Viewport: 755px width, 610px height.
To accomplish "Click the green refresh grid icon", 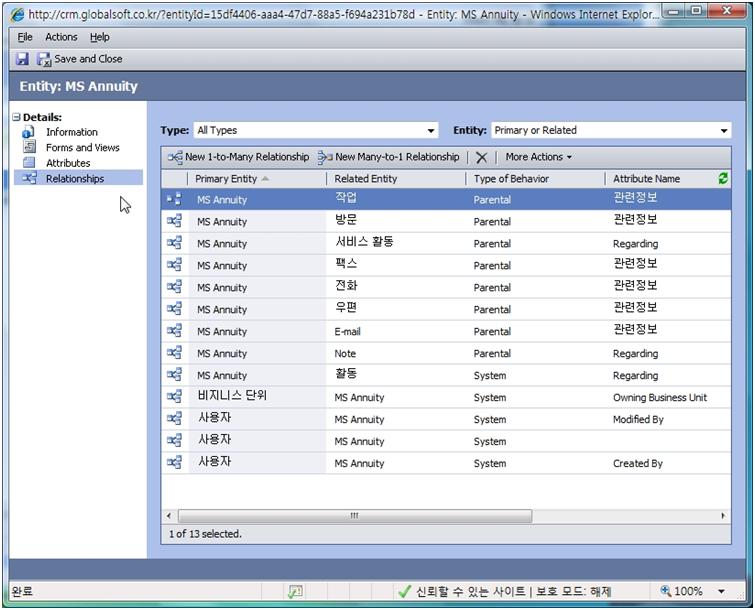I will 723,179.
